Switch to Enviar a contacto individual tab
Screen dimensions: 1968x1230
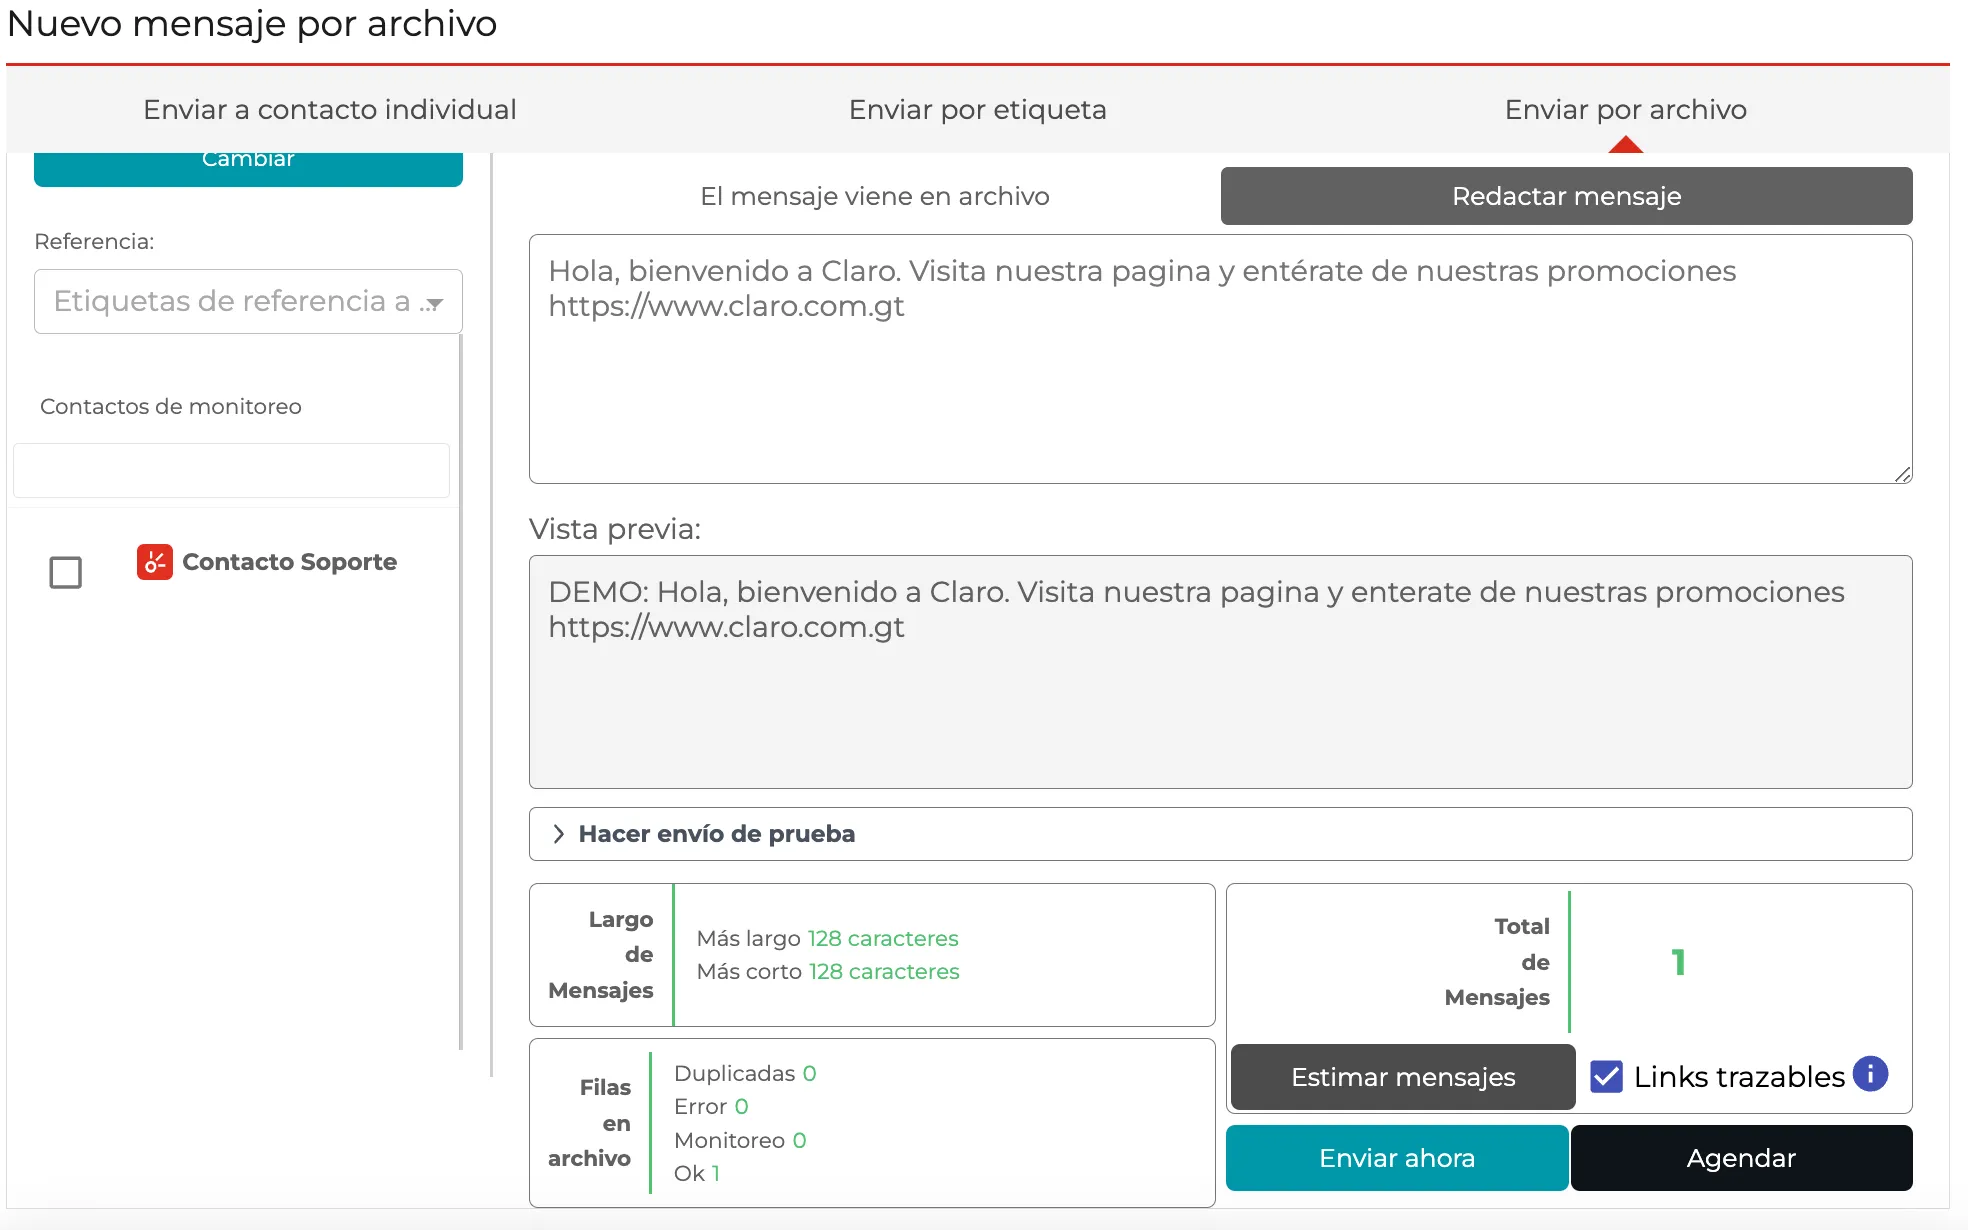pos(330,109)
